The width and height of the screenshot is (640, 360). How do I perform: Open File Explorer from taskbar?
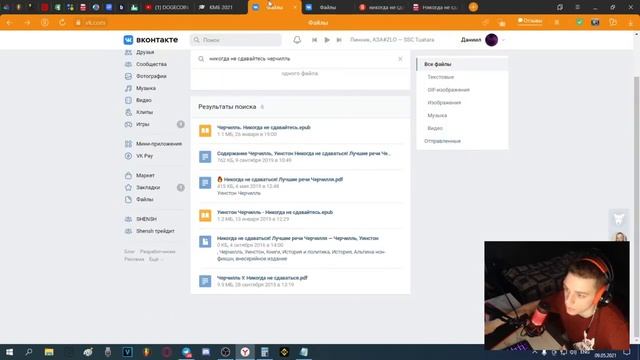coord(49,352)
